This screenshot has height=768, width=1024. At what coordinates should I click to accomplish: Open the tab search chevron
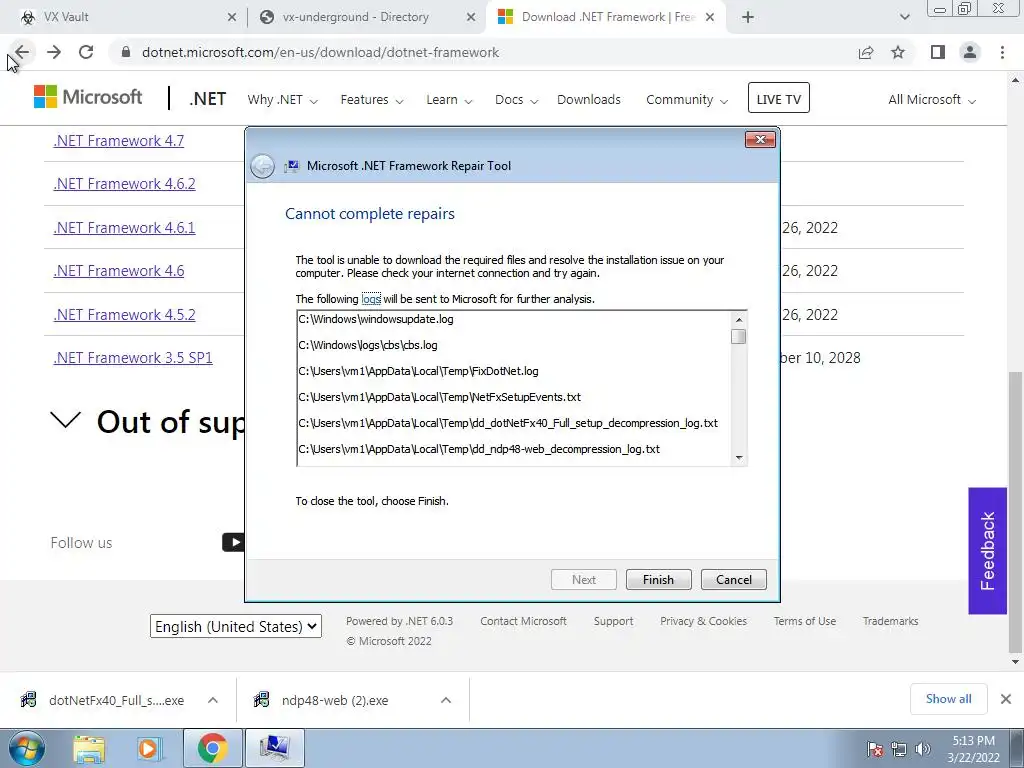904,17
